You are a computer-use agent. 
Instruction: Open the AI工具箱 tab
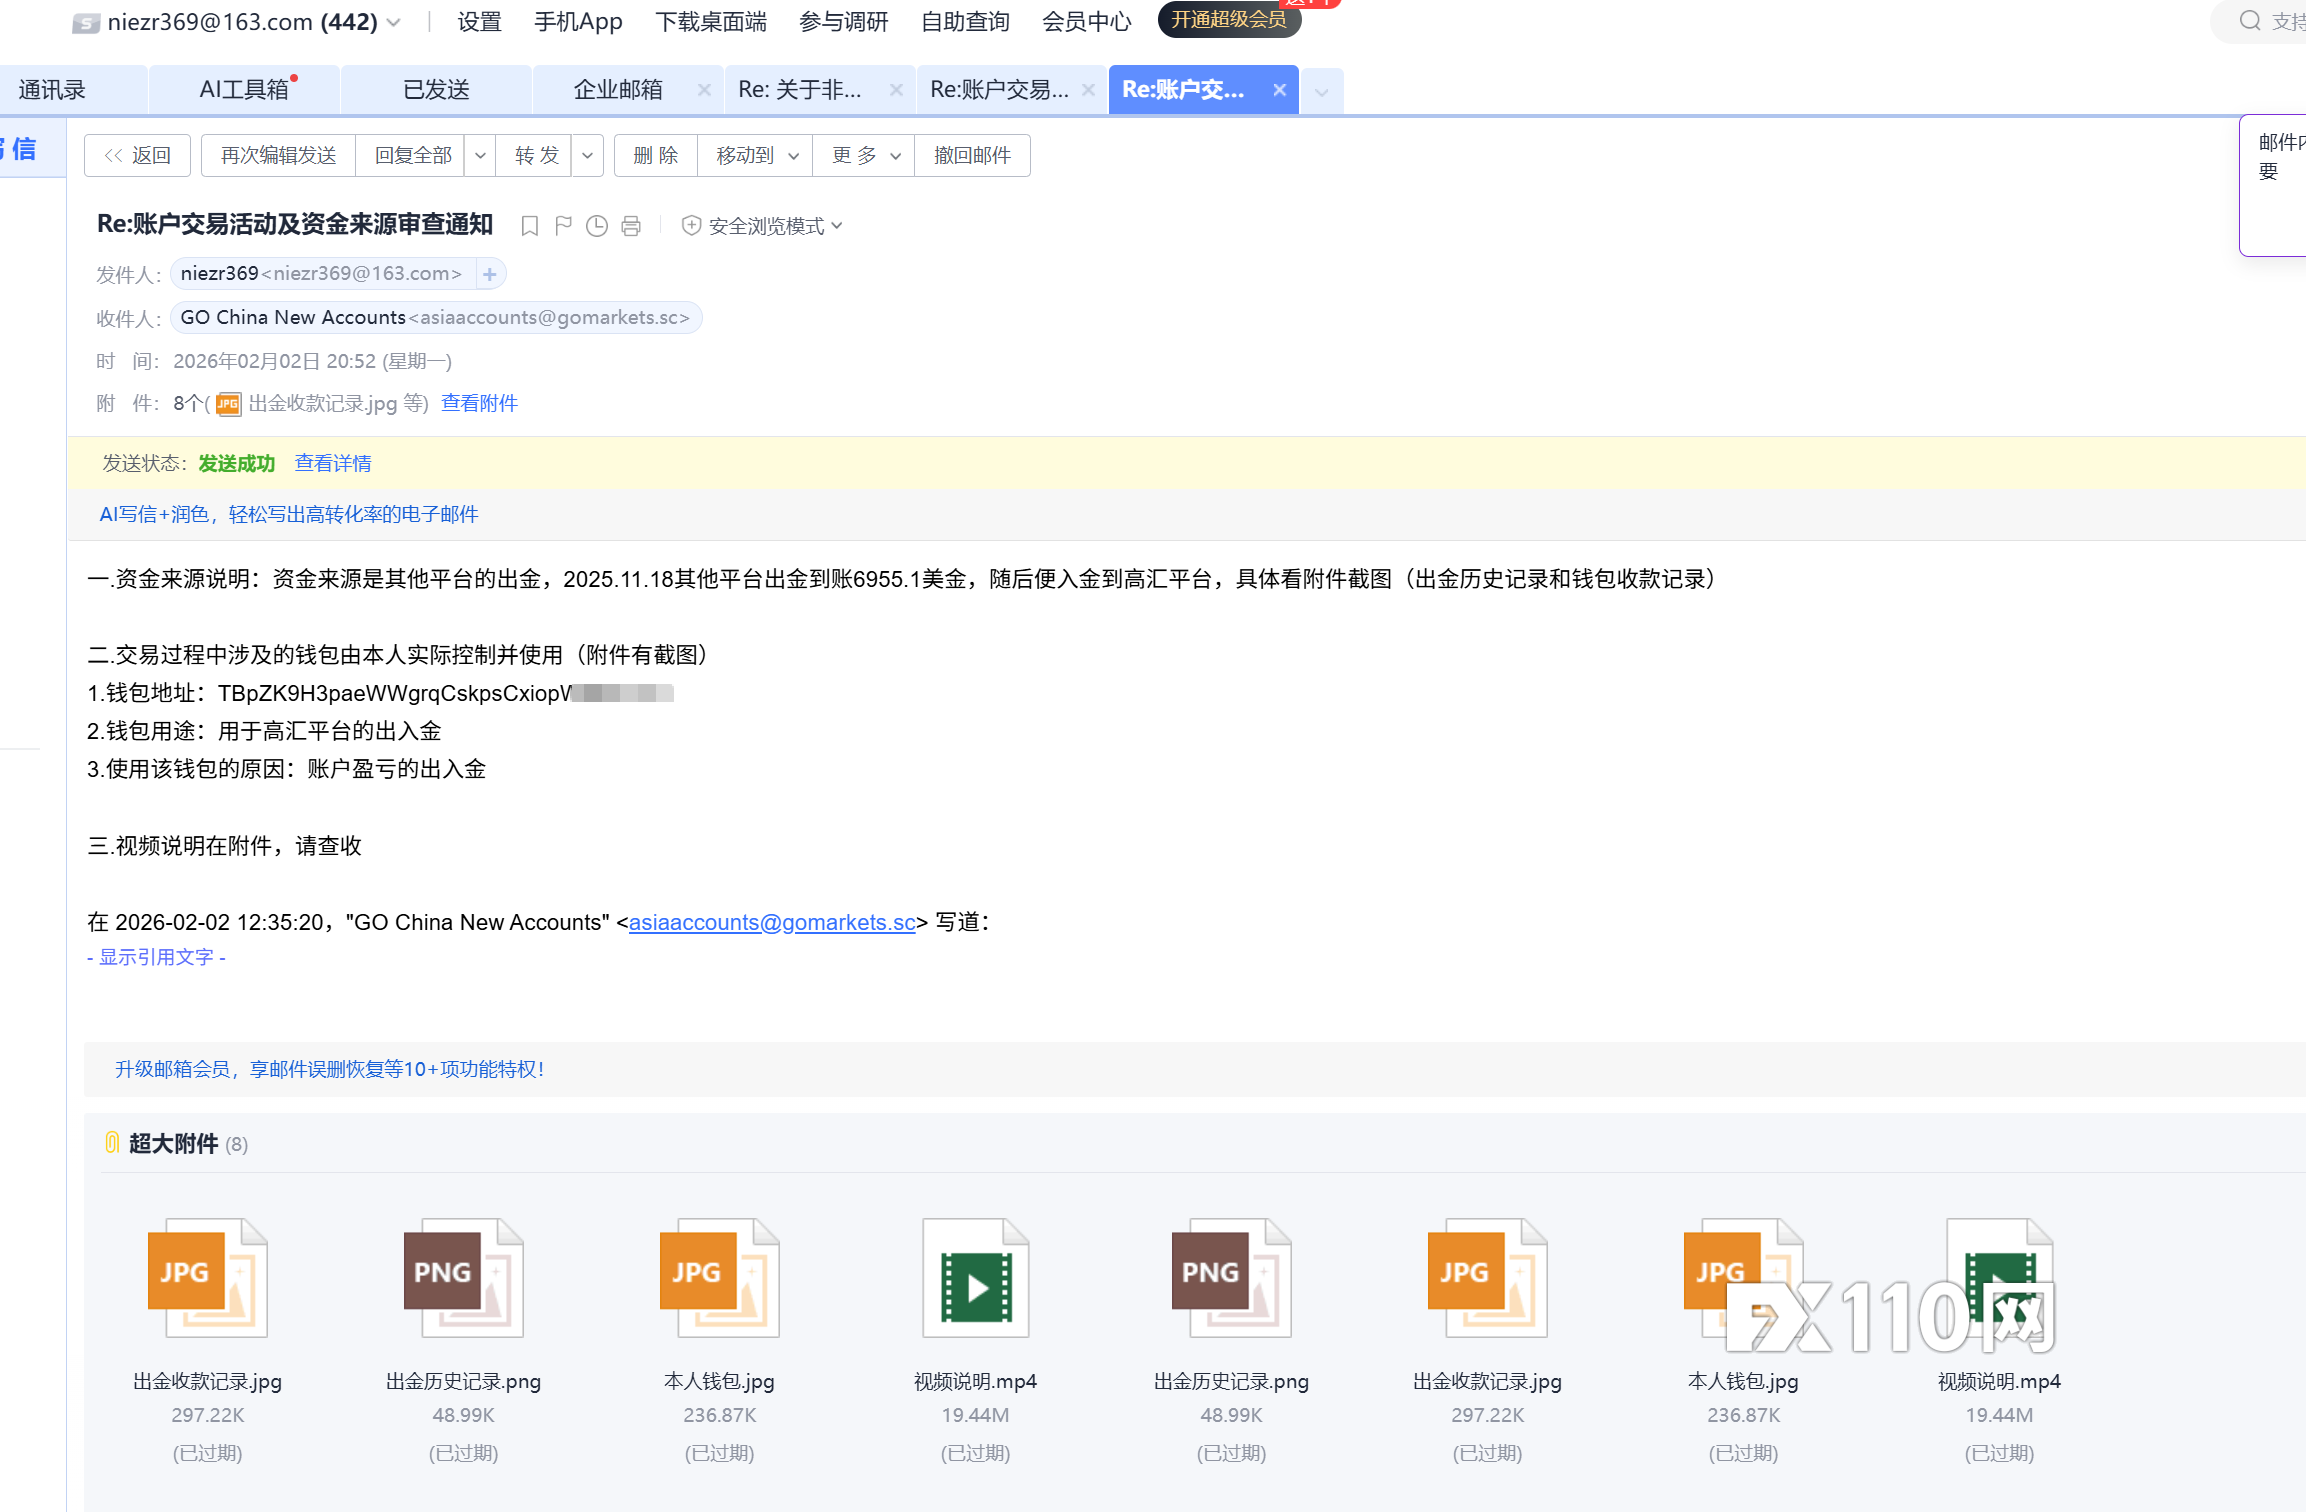(244, 90)
